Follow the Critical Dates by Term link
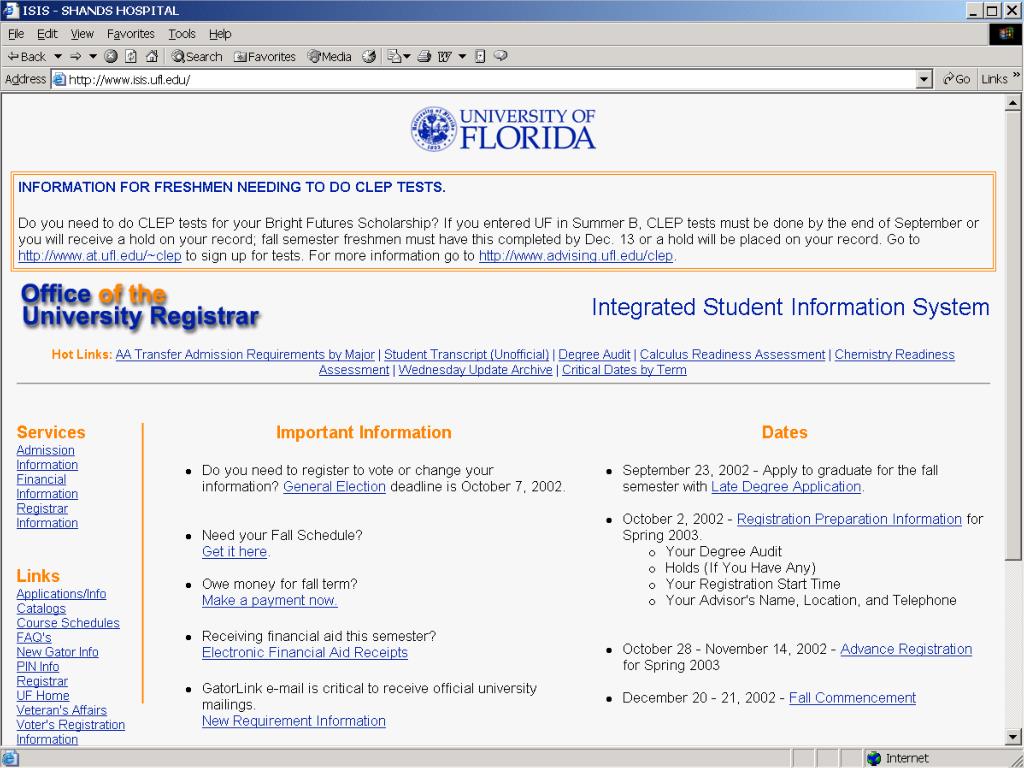Viewport: 1024px width, 768px height. click(x=624, y=370)
